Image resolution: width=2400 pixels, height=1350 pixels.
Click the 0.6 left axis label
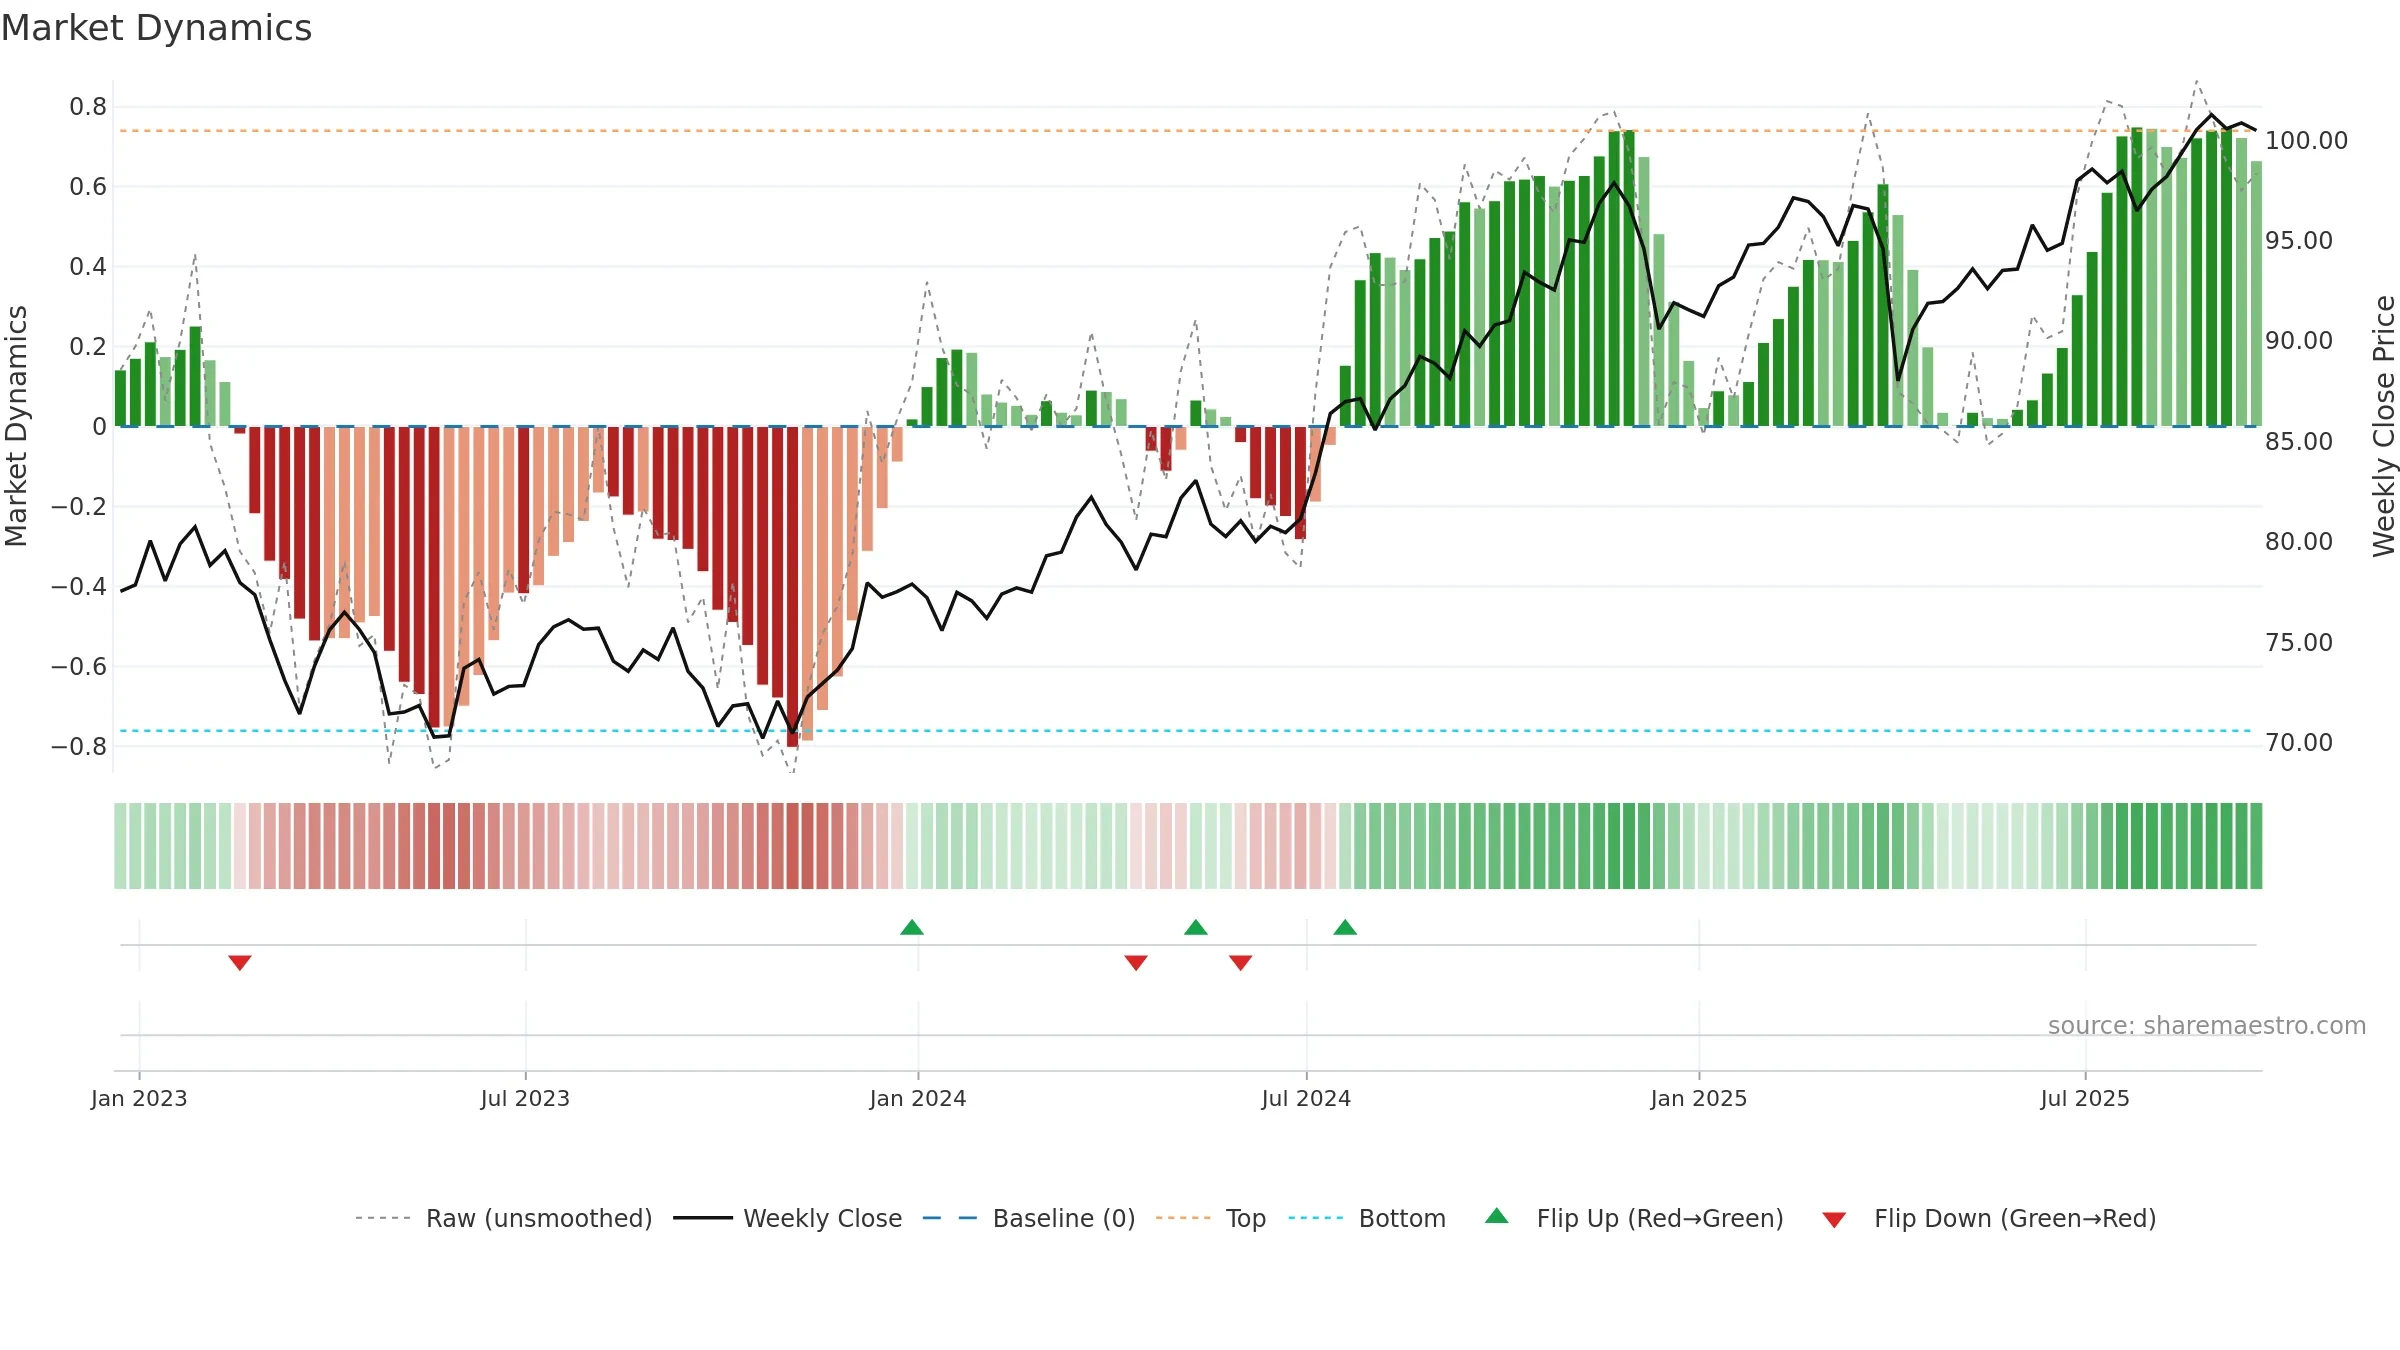(x=88, y=186)
